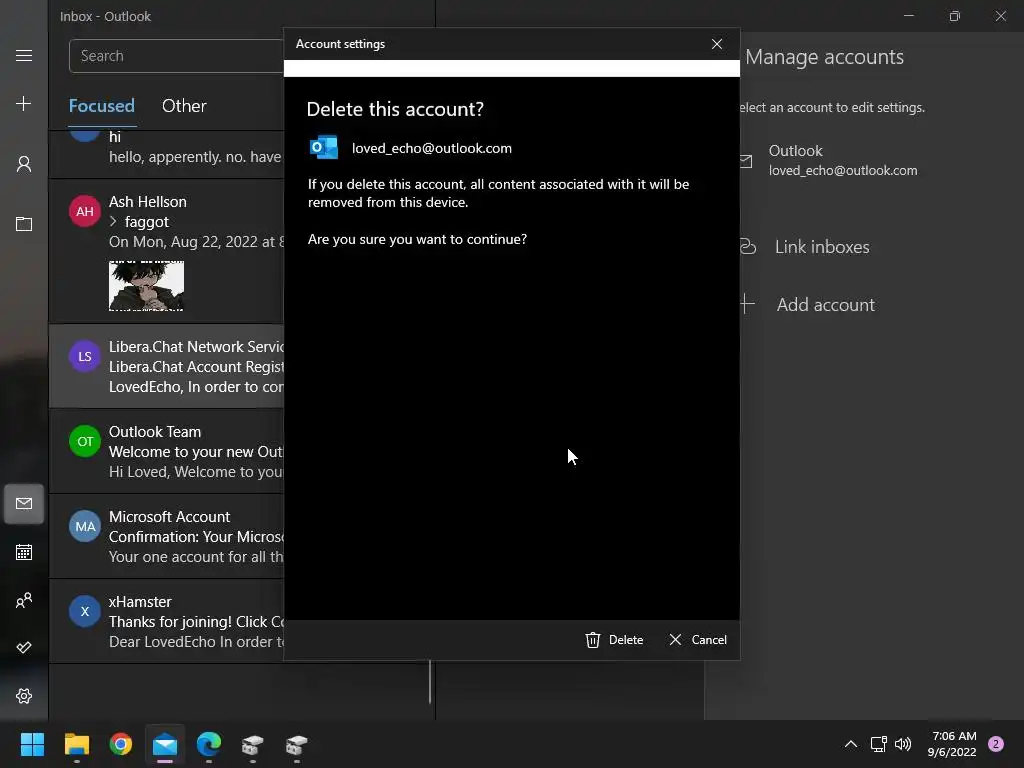Click the OT sender avatar
Viewport: 1024px width, 768px height.
[85, 441]
